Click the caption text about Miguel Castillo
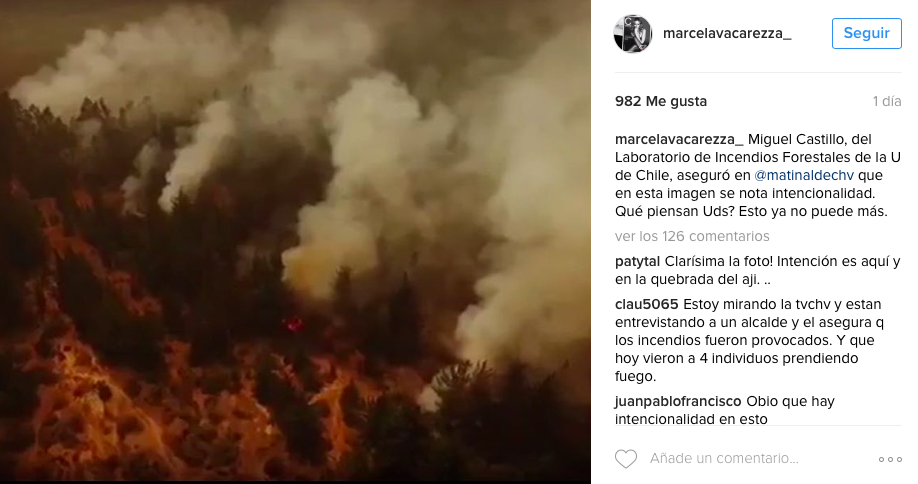 tap(758, 175)
